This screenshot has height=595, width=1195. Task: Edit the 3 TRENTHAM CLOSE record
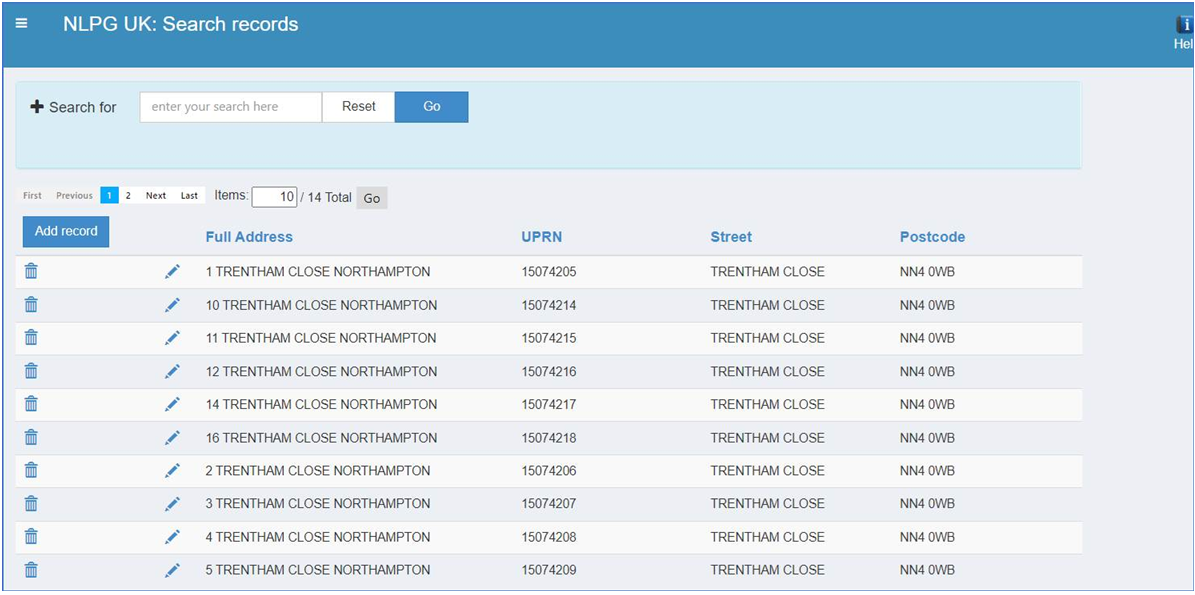pyautogui.click(x=173, y=504)
